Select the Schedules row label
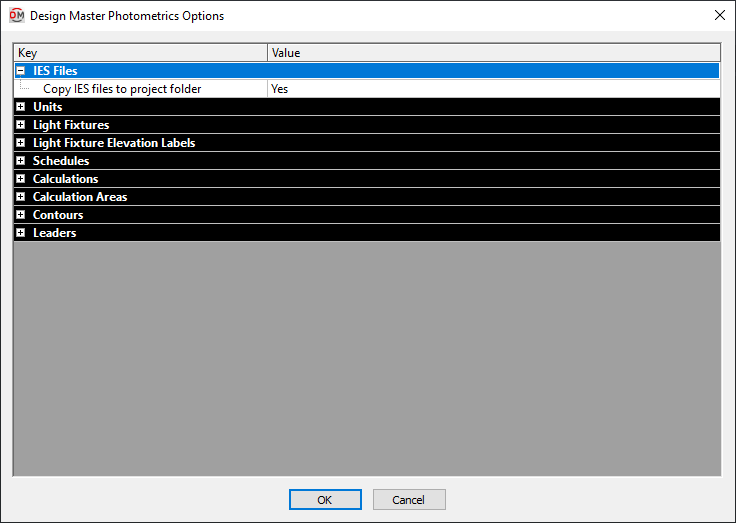Viewport: 736px width, 523px height. [x=61, y=161]
